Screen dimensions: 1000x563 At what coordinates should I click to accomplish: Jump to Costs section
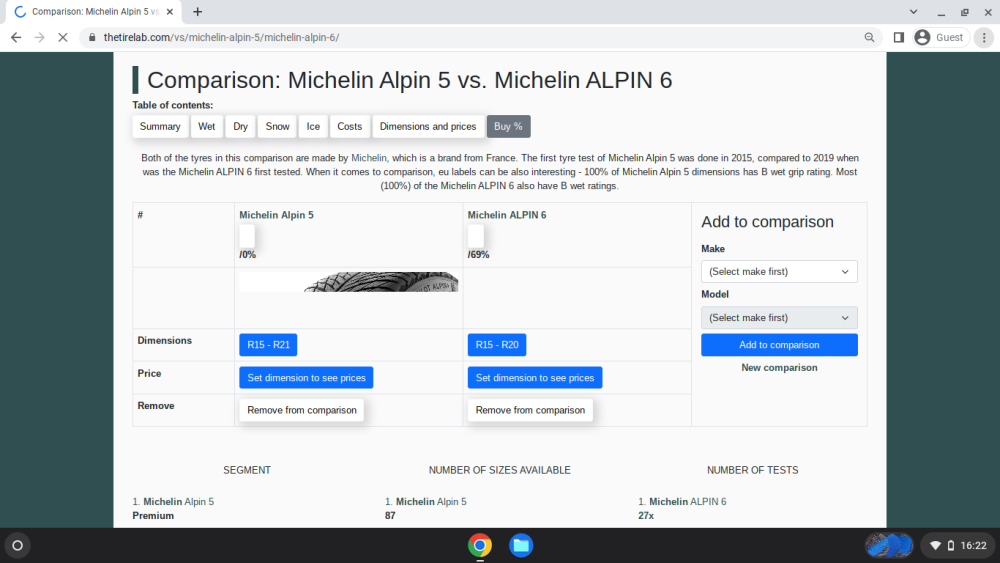coord(349,126)
